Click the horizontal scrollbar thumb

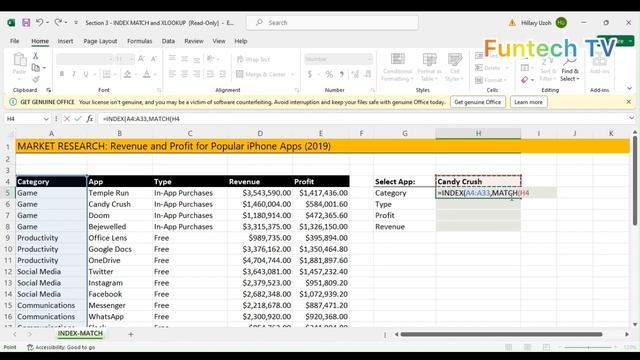(501, 334)
